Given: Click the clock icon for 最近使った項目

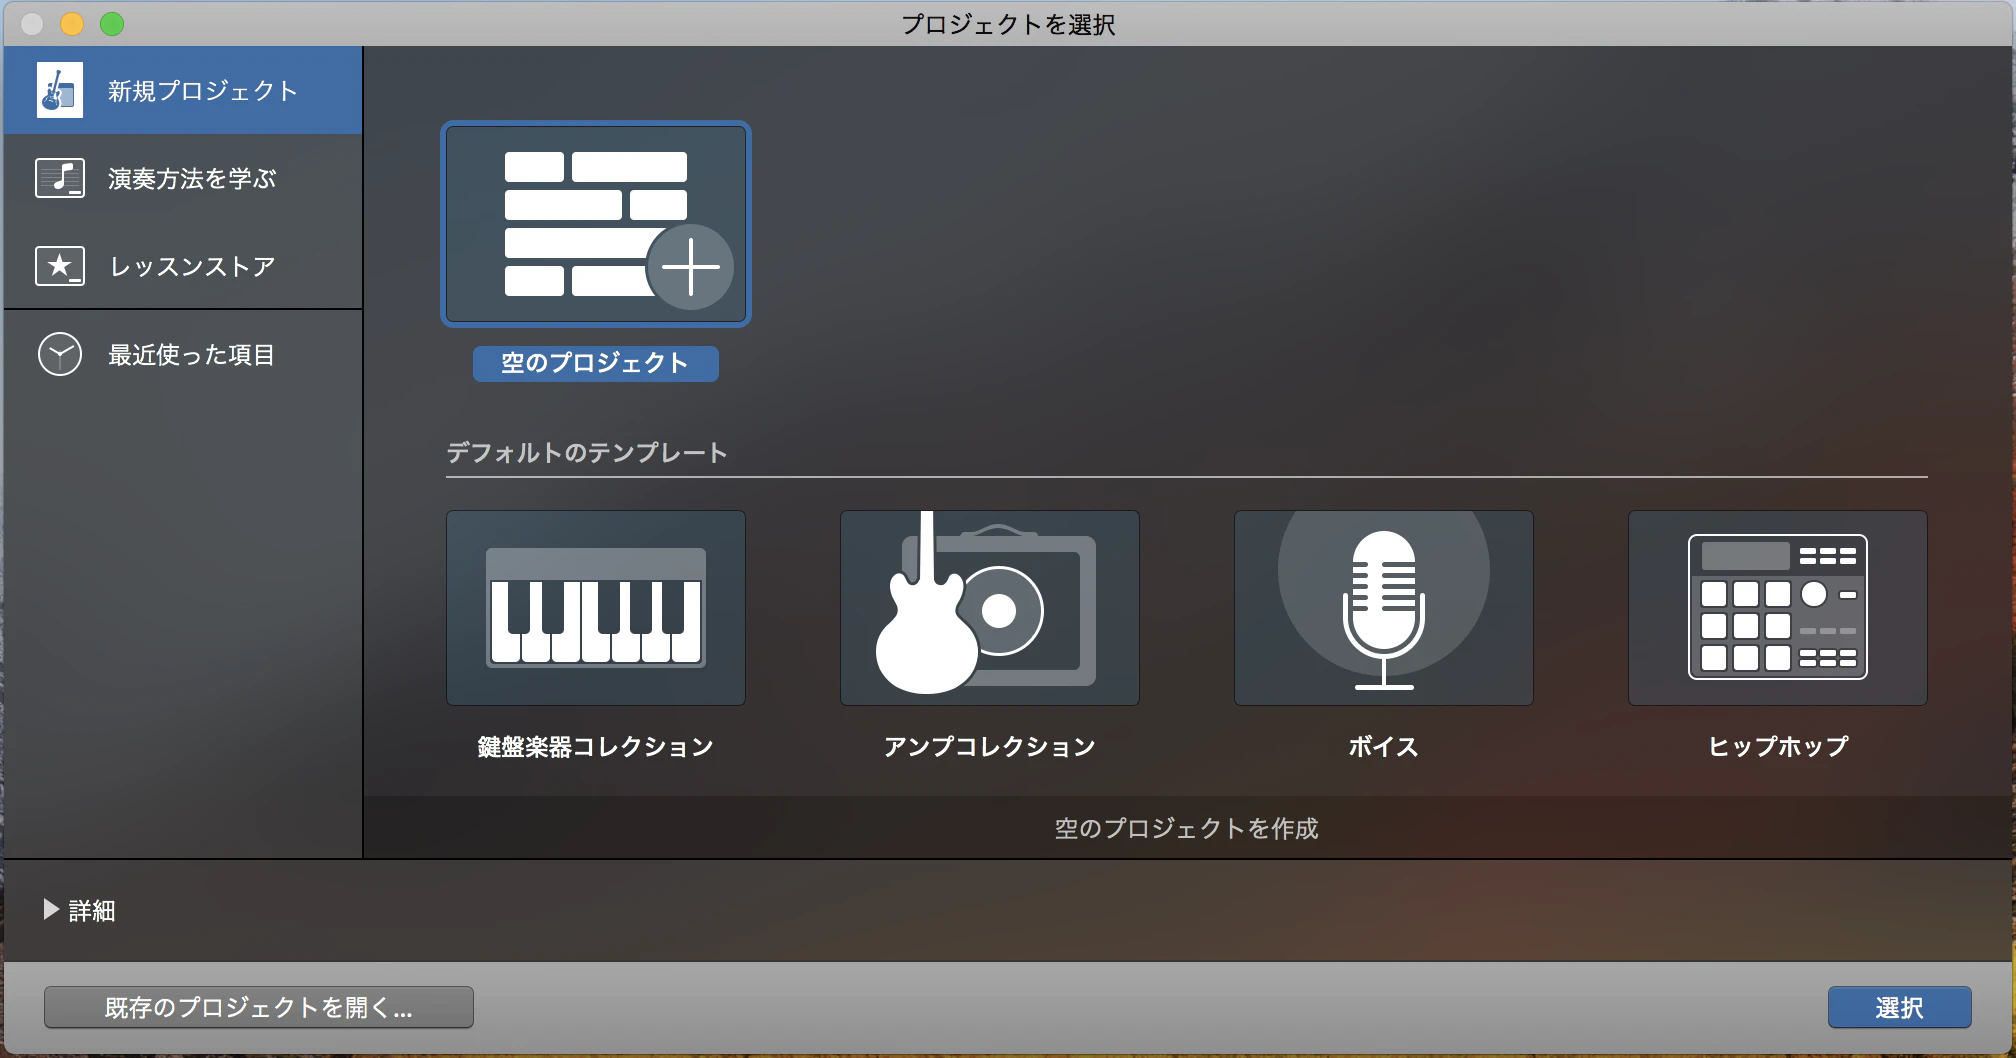Looking at the screenshot, I should (60, 354).
